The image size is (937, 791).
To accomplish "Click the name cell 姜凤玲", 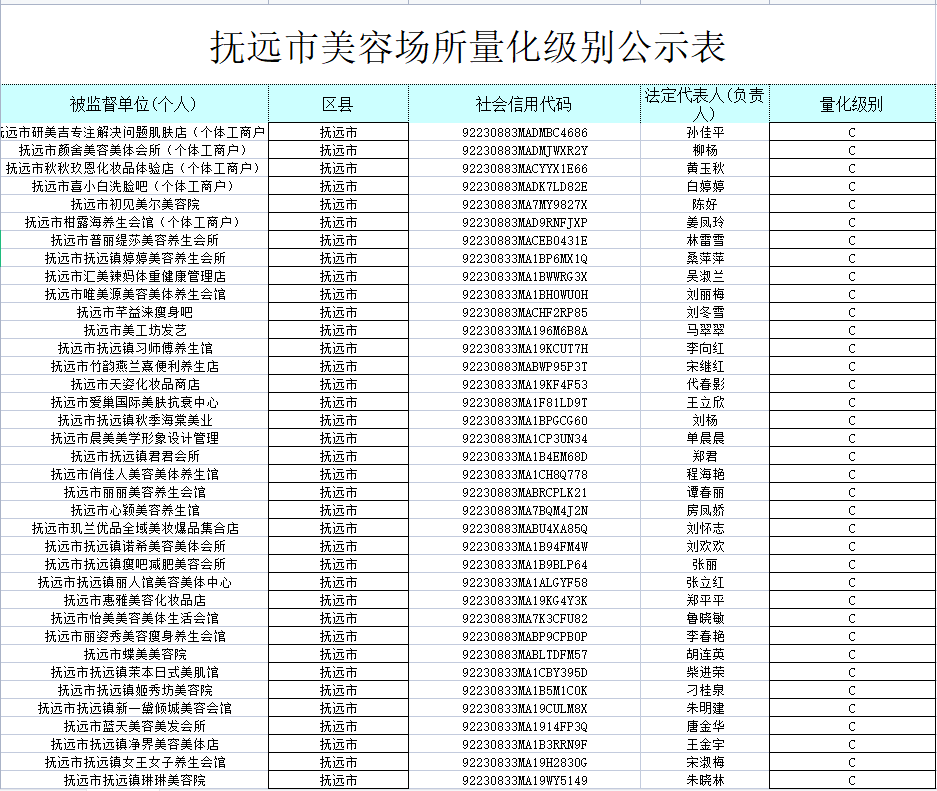I will tap(705, 222).
